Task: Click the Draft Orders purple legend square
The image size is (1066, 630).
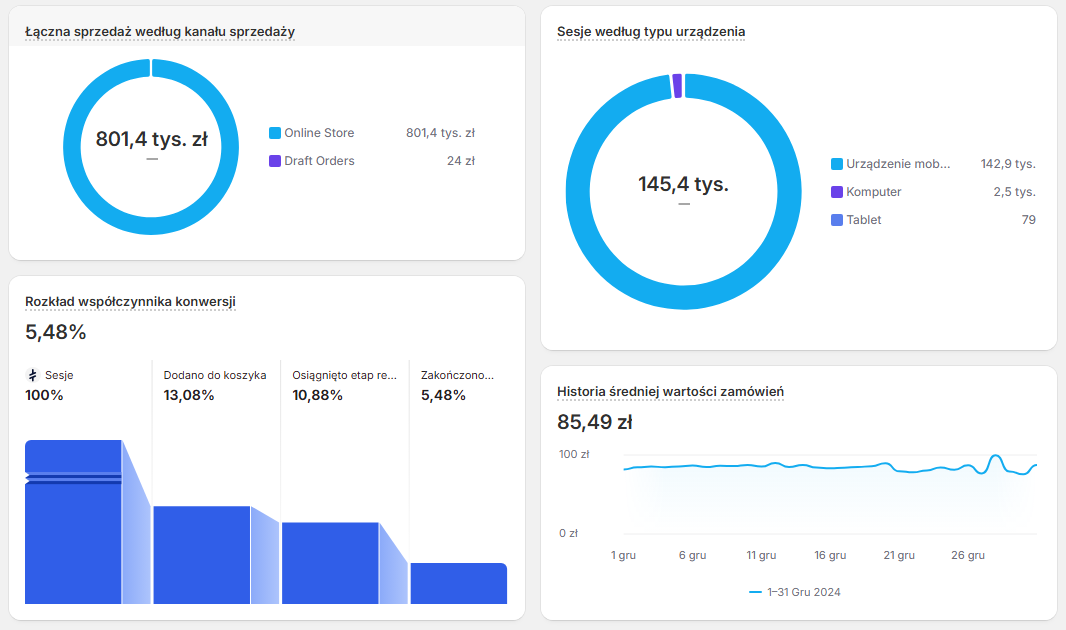Action: click(x=275, y=161)
